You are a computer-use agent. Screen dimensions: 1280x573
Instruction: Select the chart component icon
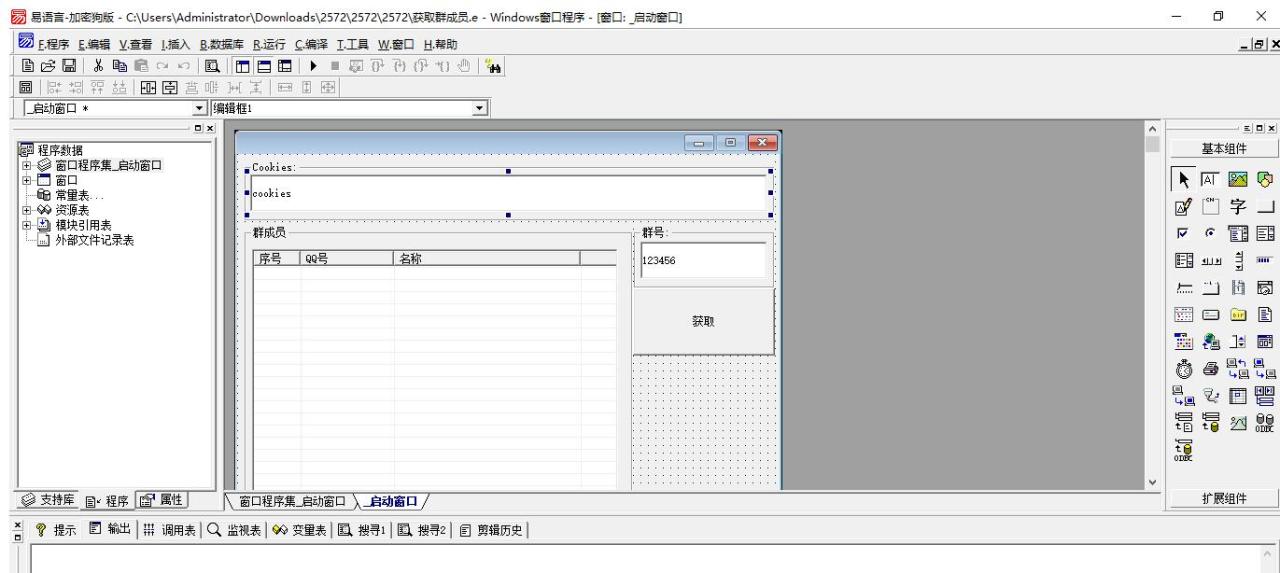1238,423
